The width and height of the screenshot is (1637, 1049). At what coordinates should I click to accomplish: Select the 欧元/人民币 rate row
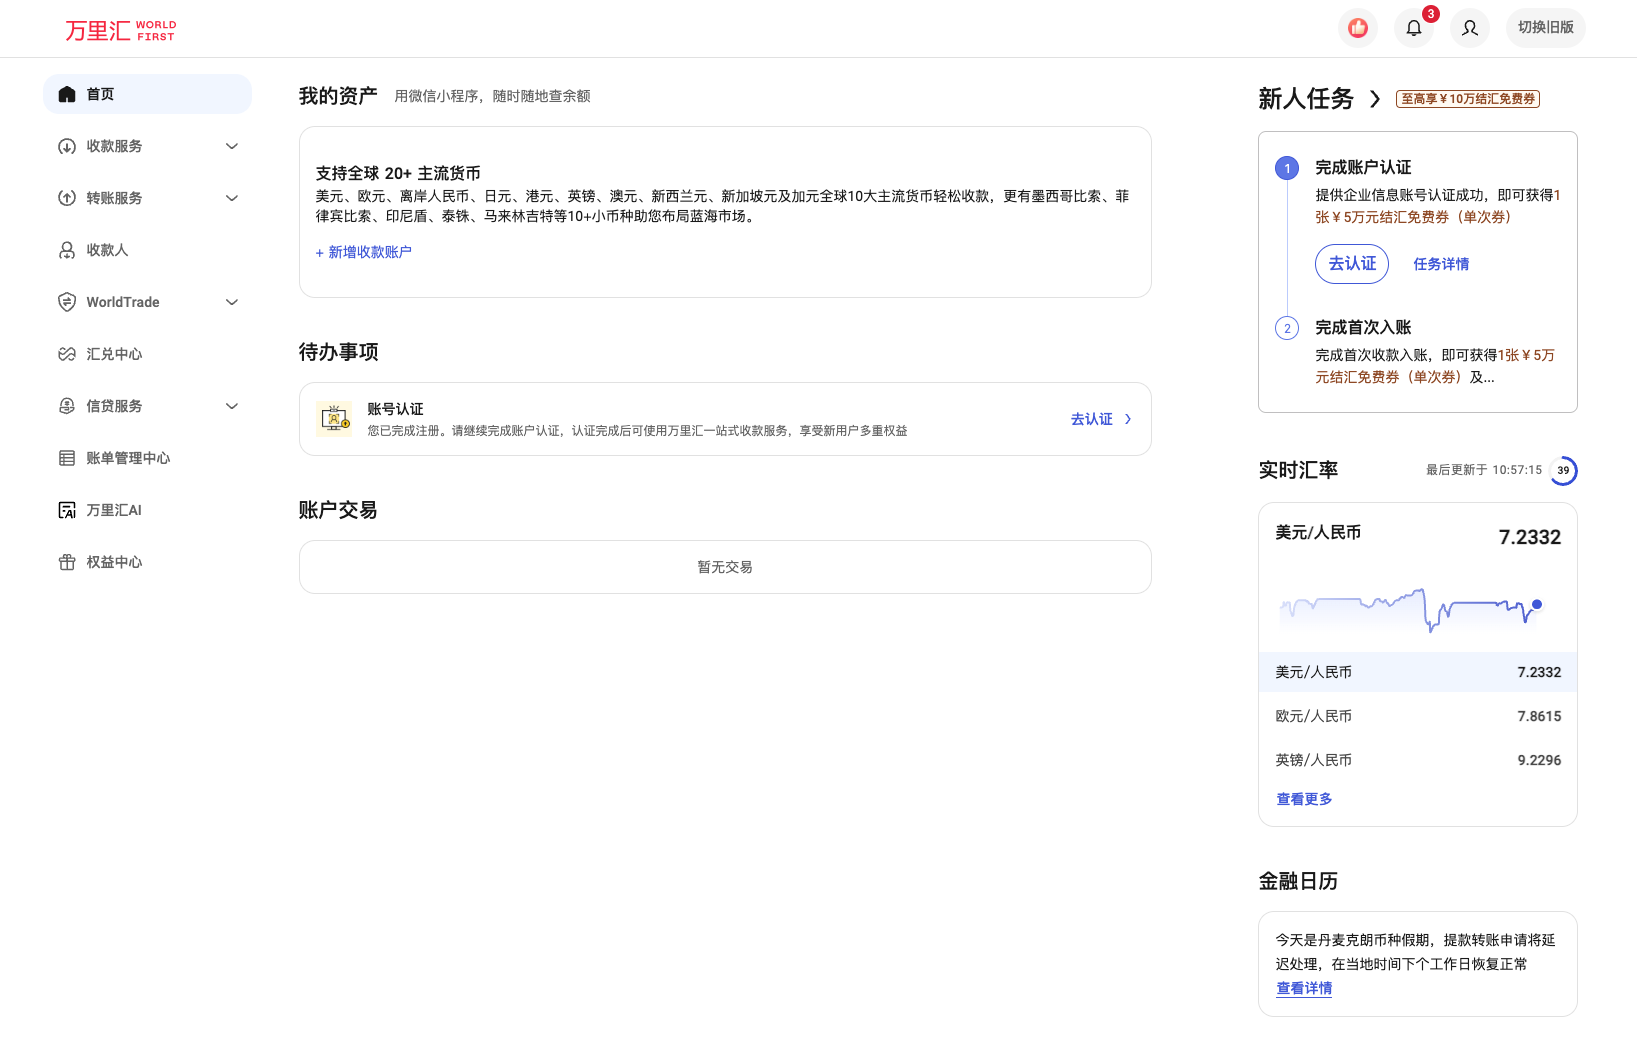click(x=1417, y=716)
